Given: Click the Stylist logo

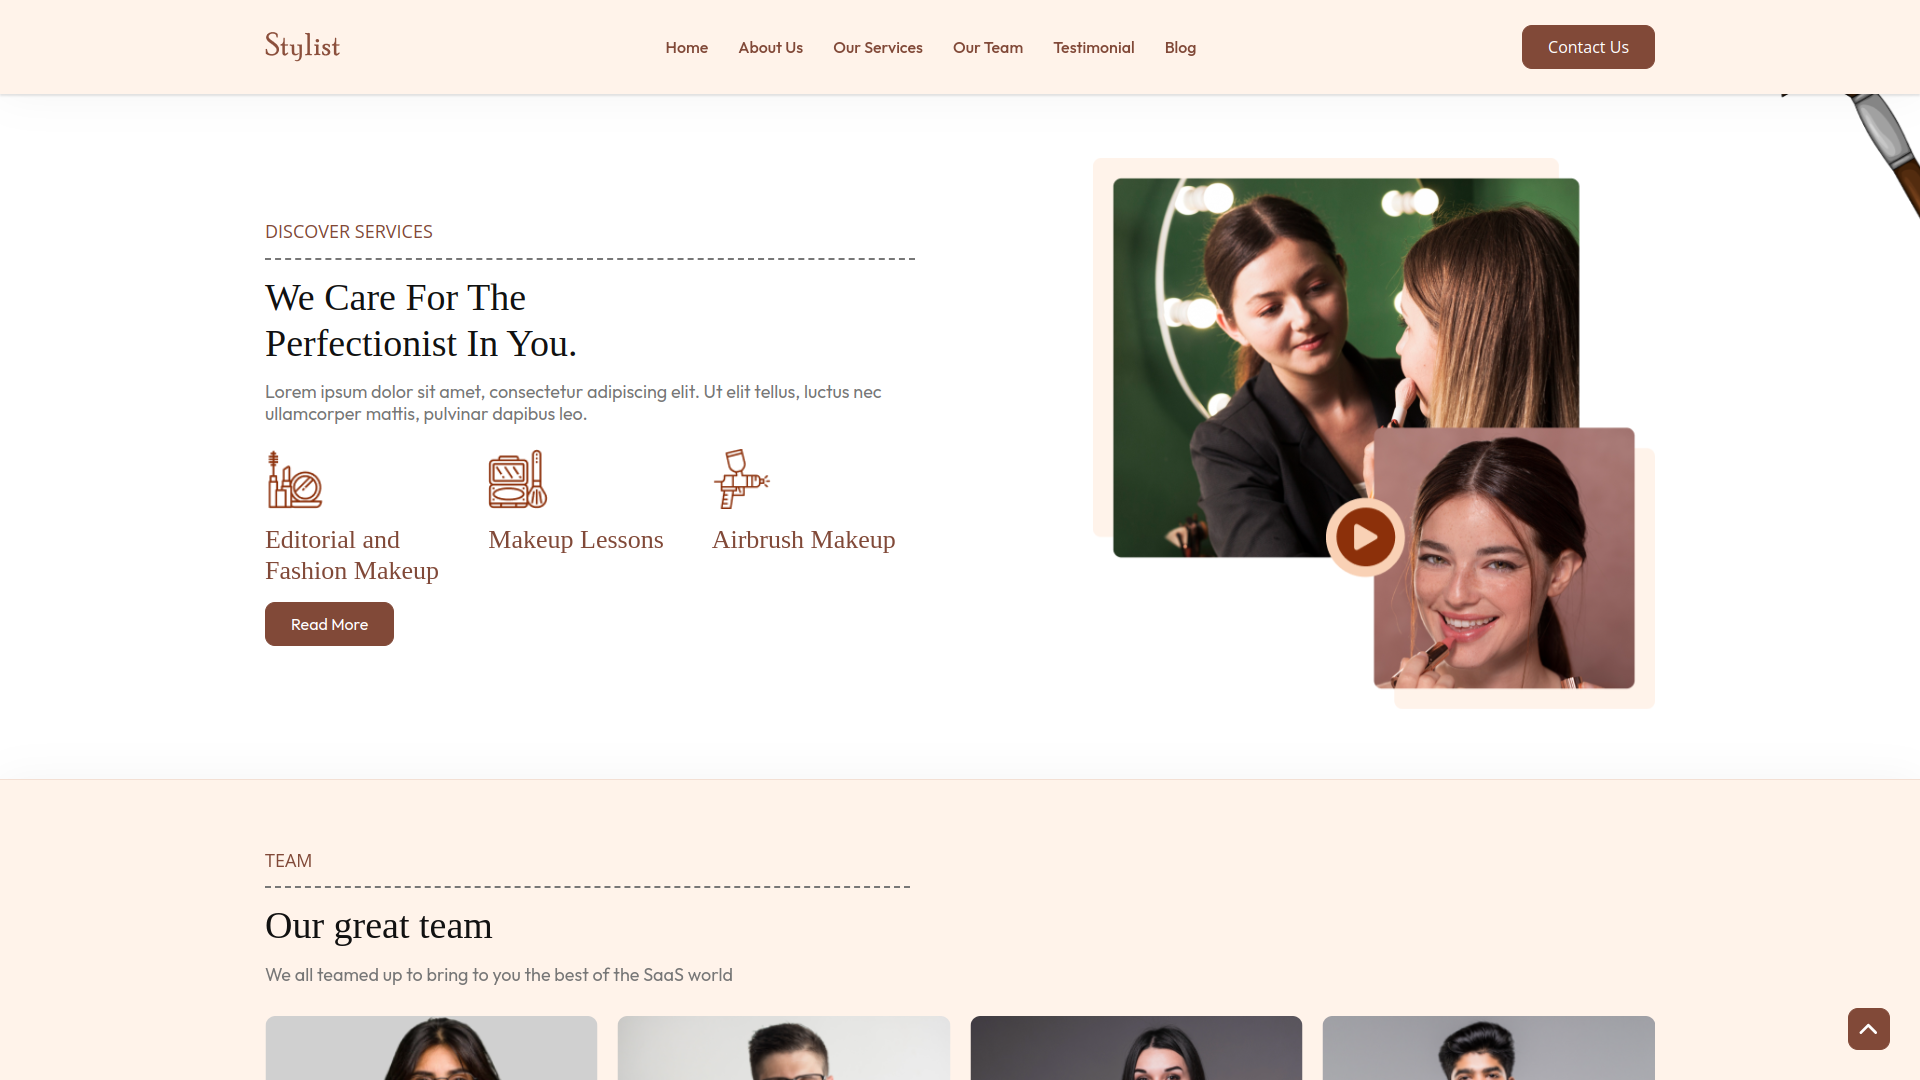Looking at the screenshot, I should pos(302,46).
